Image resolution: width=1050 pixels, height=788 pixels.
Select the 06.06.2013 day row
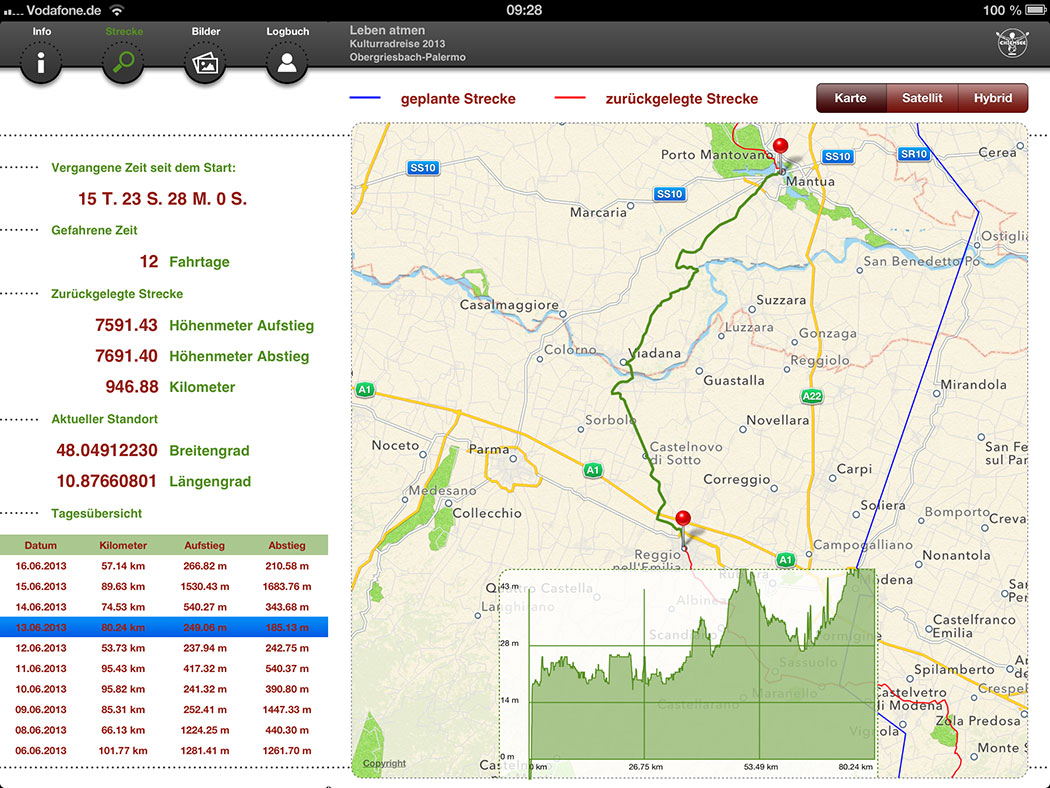click(x=164, y=751)
